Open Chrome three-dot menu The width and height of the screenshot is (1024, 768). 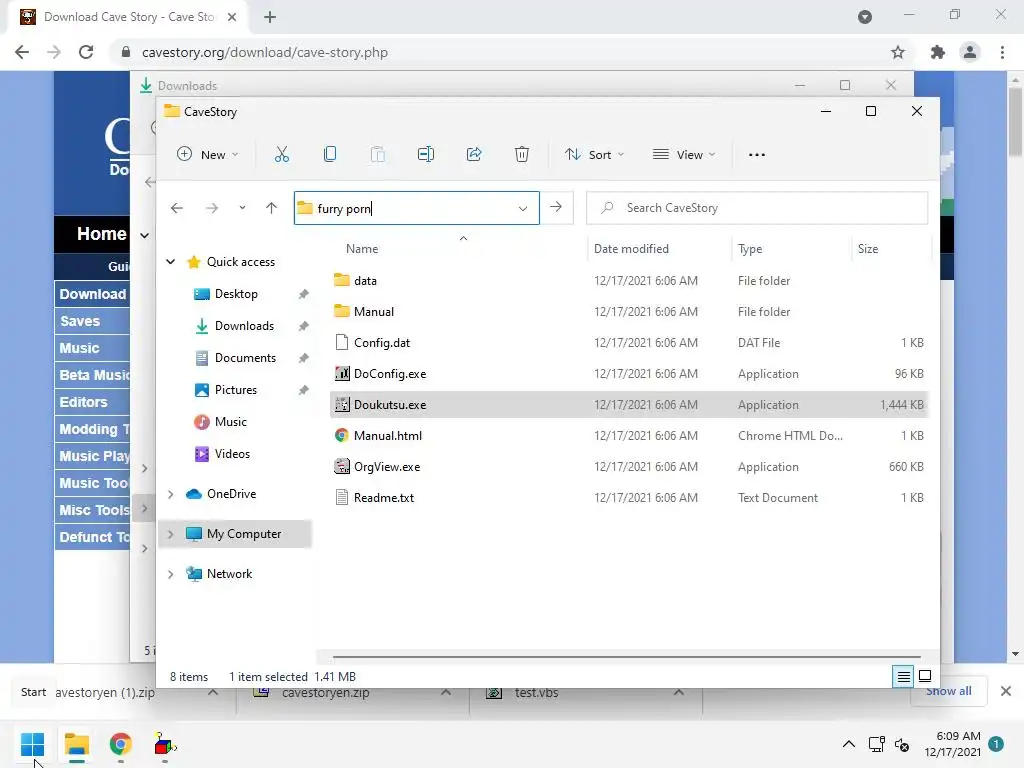click(1002, 52)
